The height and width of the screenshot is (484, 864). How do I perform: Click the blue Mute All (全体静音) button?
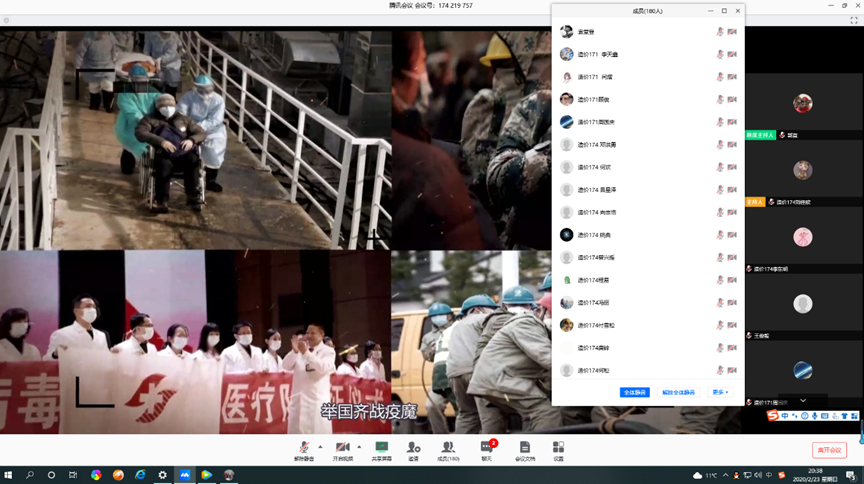pyautogui.click(x=635, y=392)
